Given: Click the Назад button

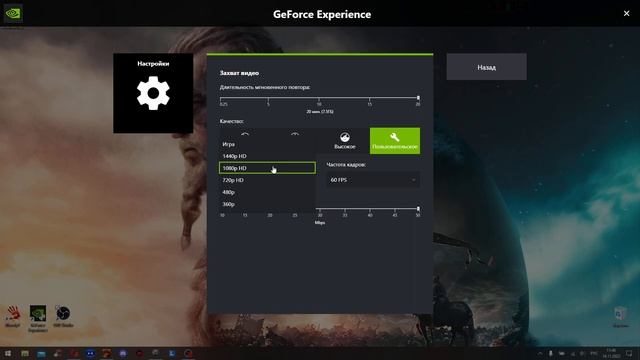Looking at the screenshot, I should (487, 67).
